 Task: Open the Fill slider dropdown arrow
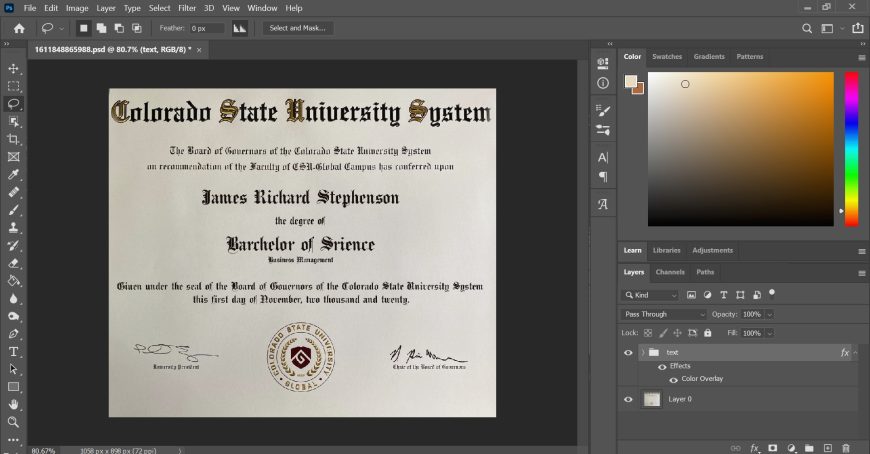(770, 334)
